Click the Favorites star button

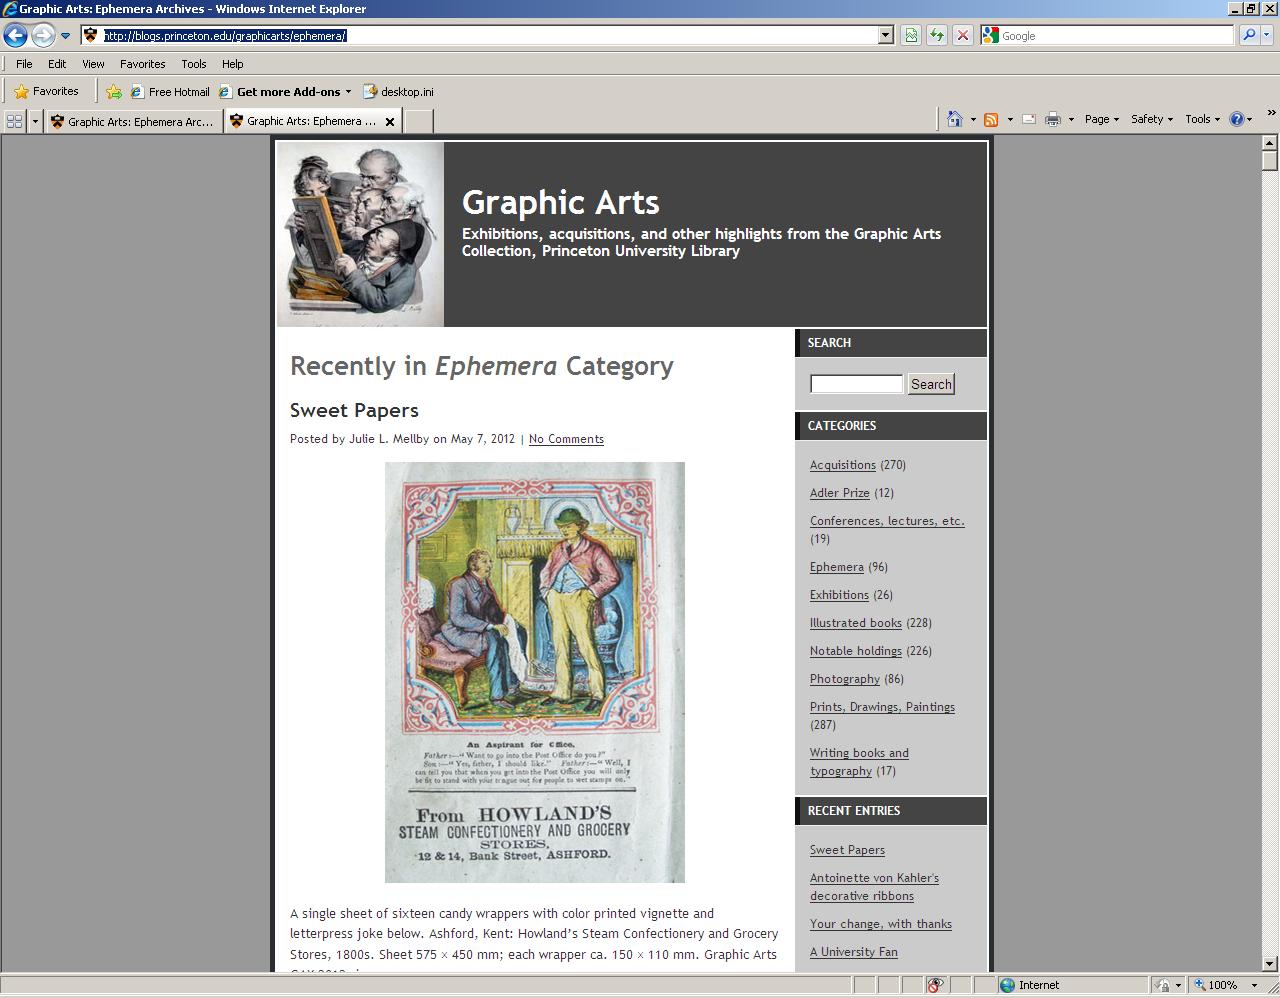(x=46, y=91)
